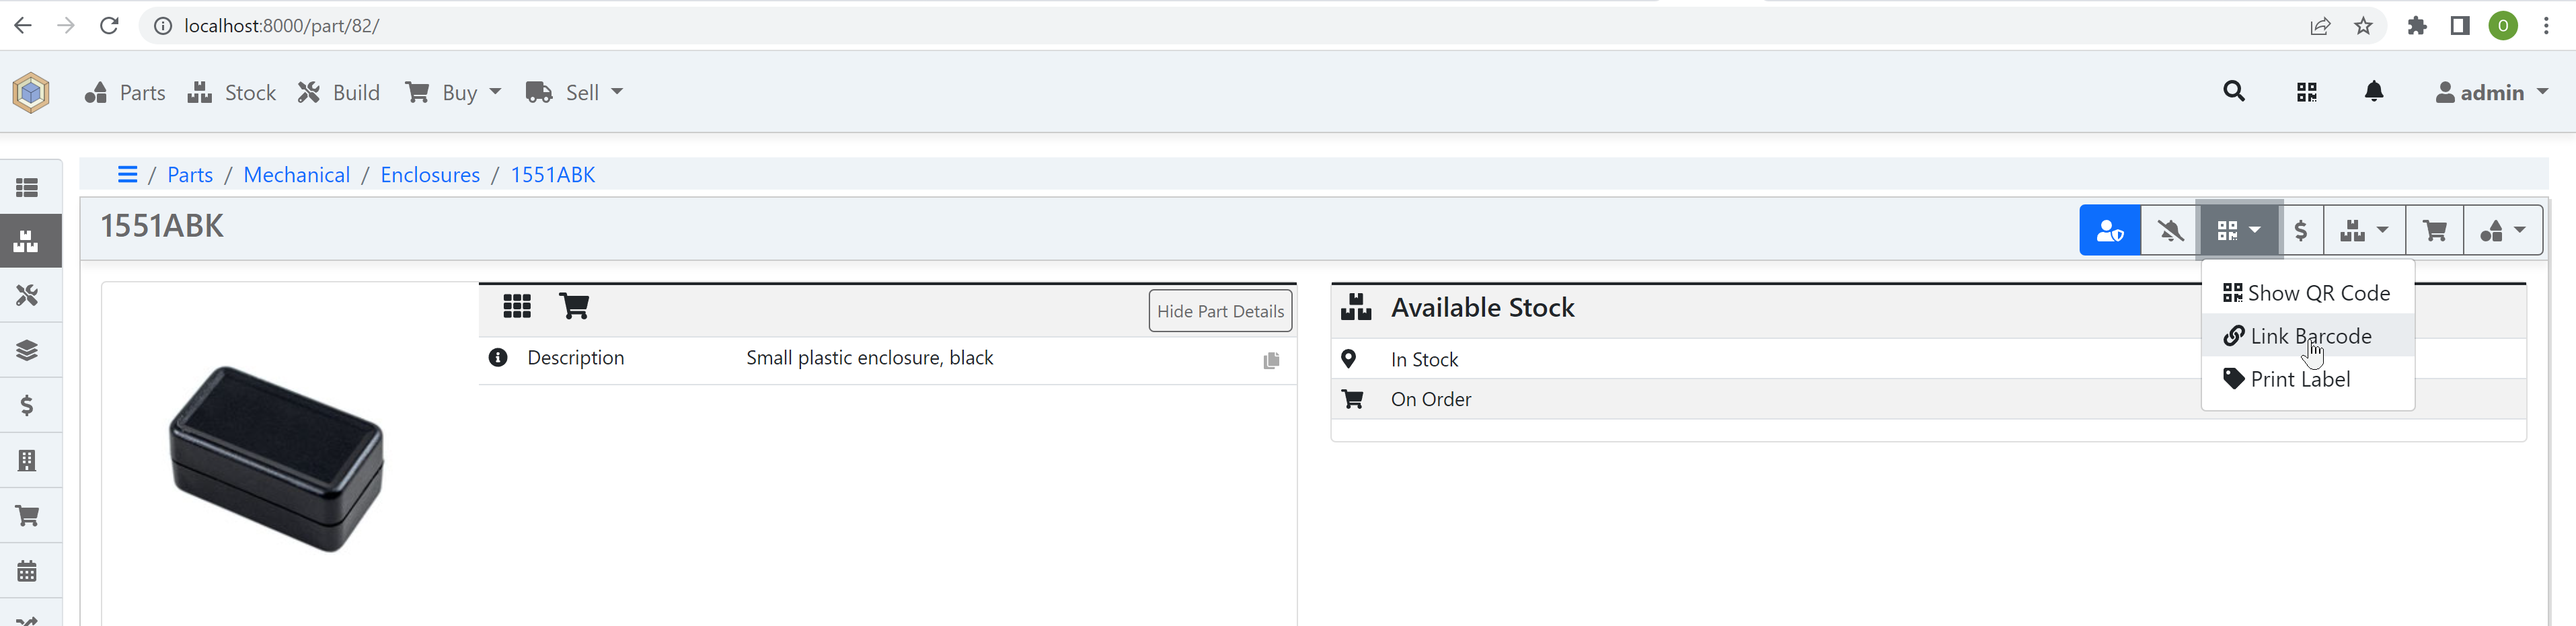Click the InvenTree logo icon
The height and width of the screenshot is (626, 2576).
pyautogui.click(x=31, y=93)
